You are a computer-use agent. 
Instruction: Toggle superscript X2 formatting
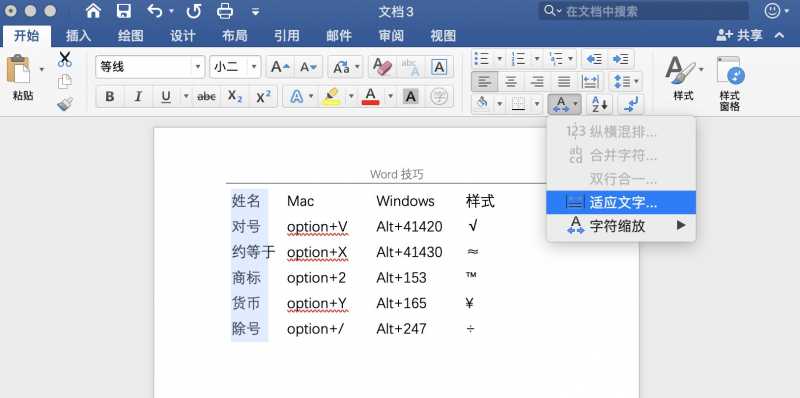263,96
